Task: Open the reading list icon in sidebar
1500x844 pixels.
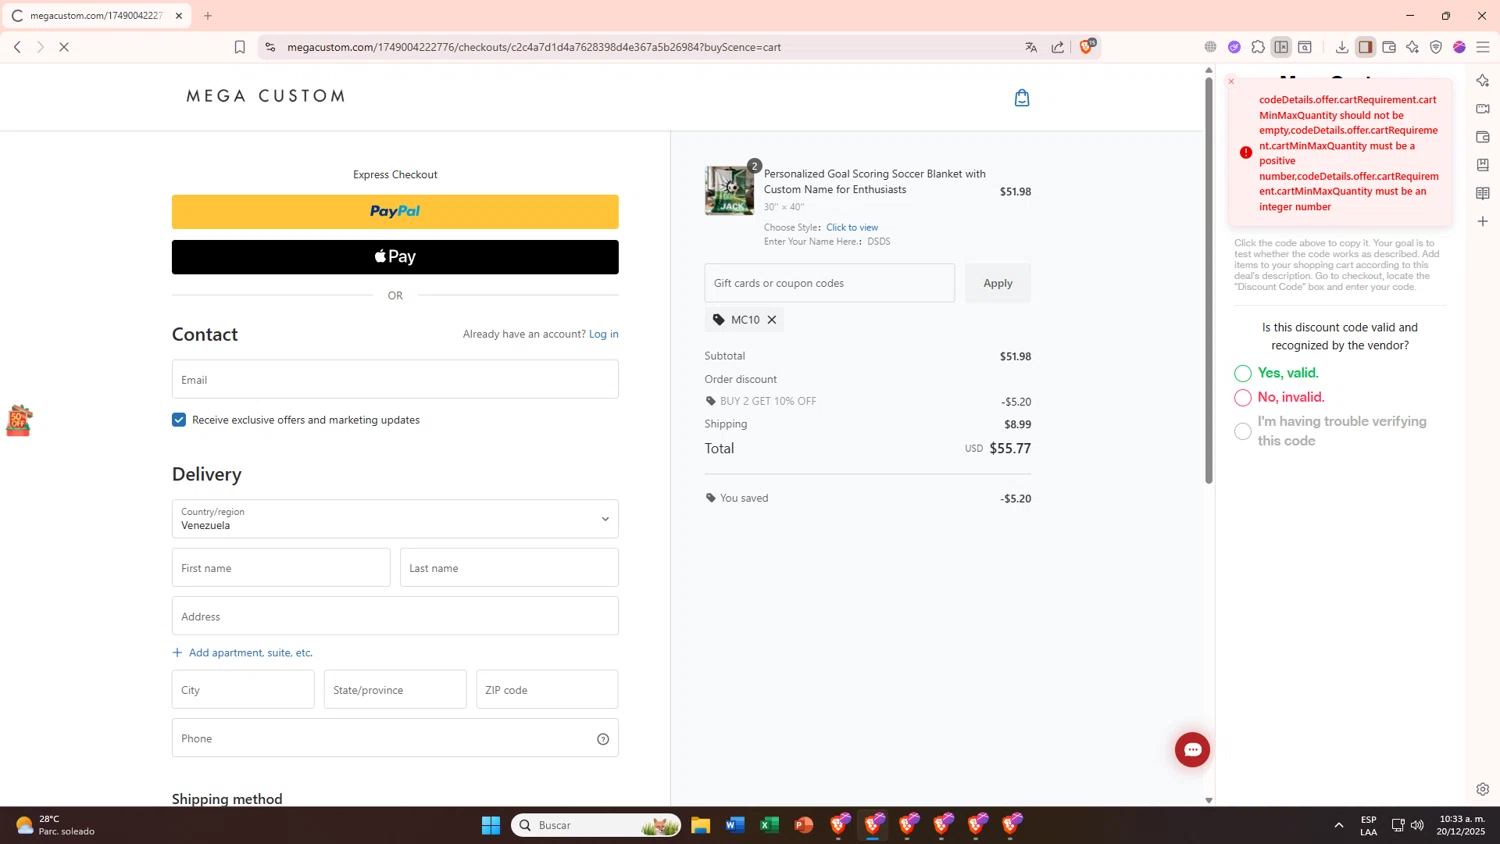Action: tap(1483, 193)
